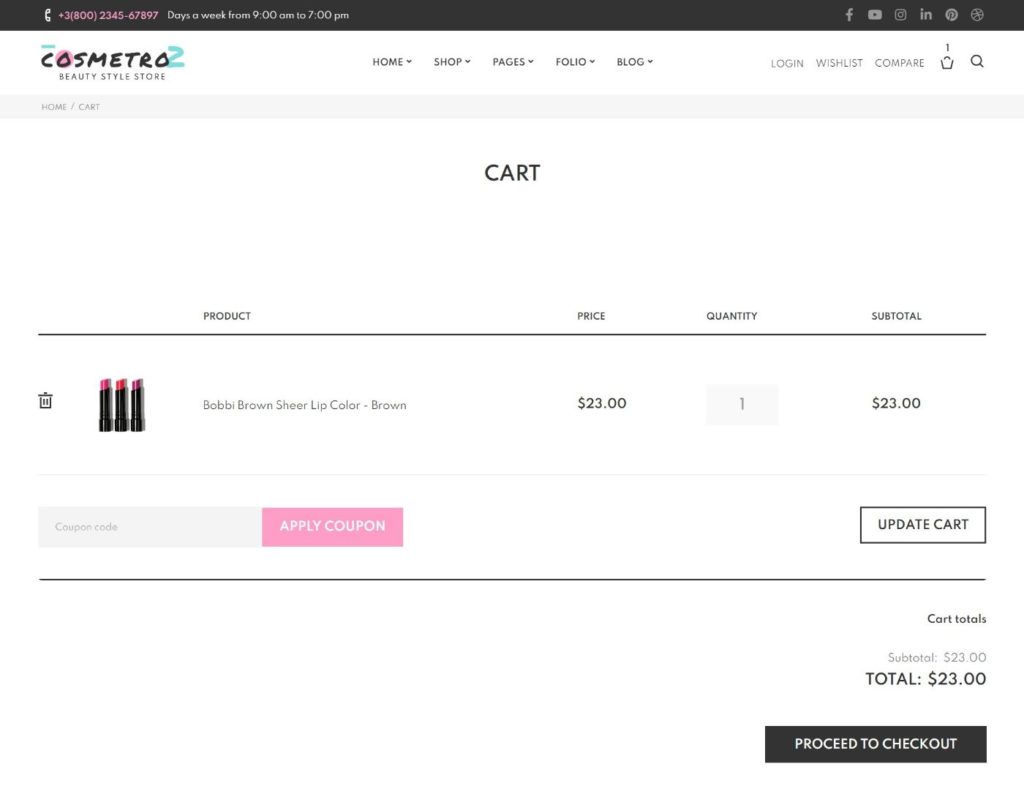This screenshot has width=1024, height=786.
Task: Open the search magnifier icon
Action: point(976,61)
